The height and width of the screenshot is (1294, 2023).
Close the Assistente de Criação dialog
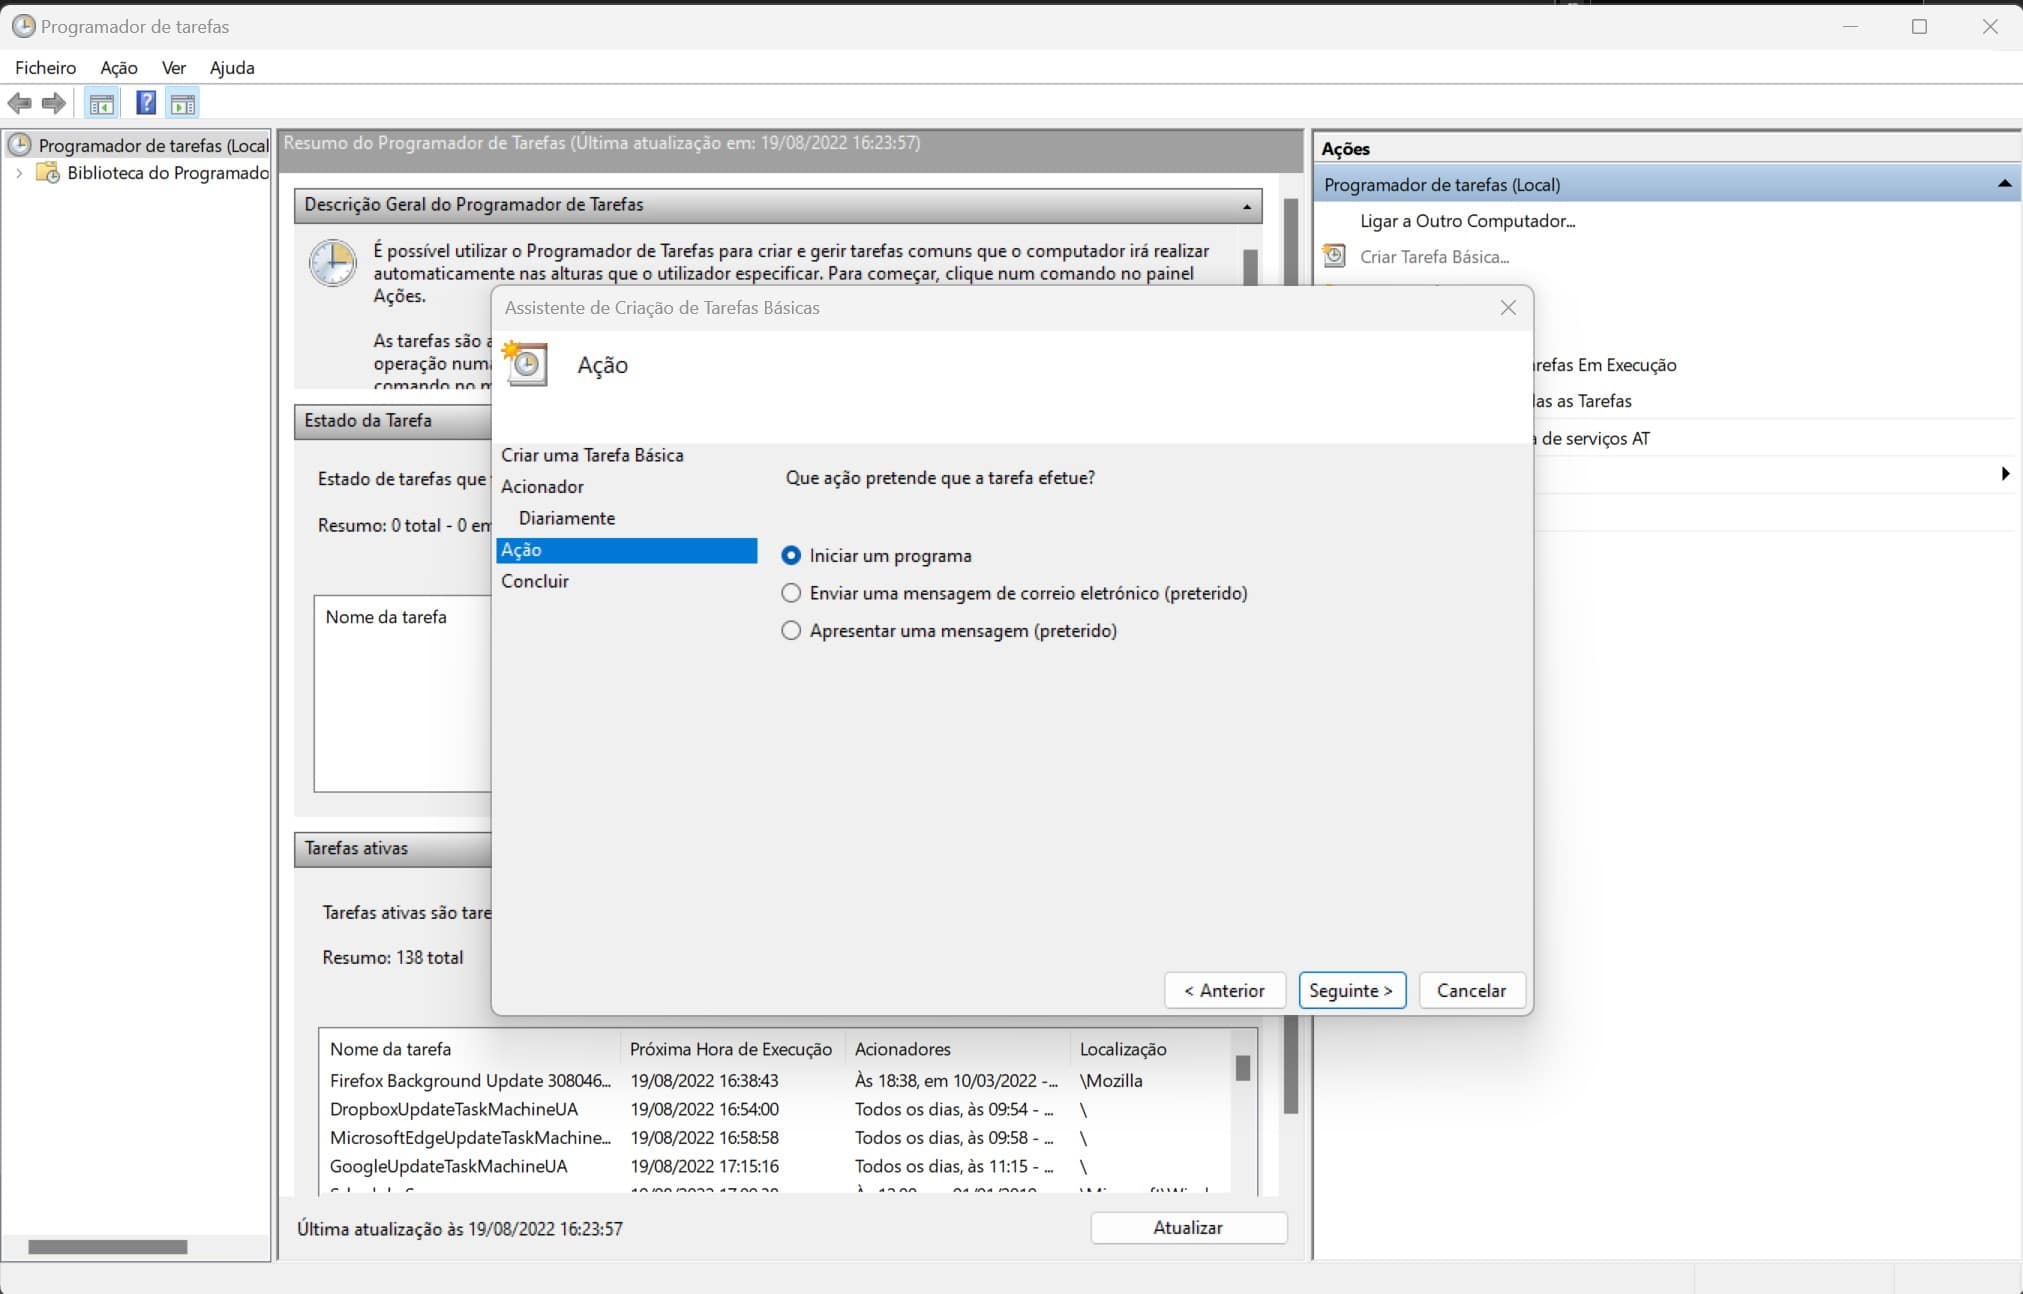pos(1508,308)
